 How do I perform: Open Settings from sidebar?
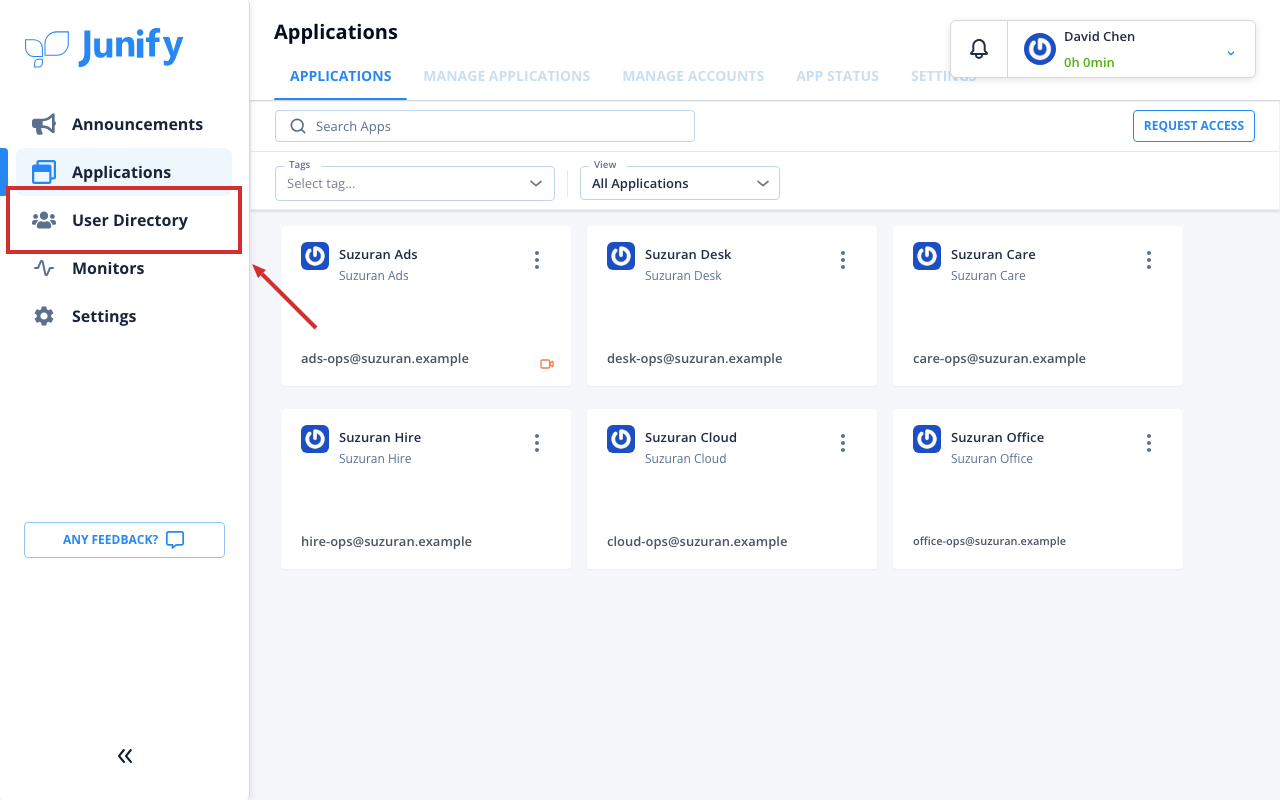click(124, 316)
